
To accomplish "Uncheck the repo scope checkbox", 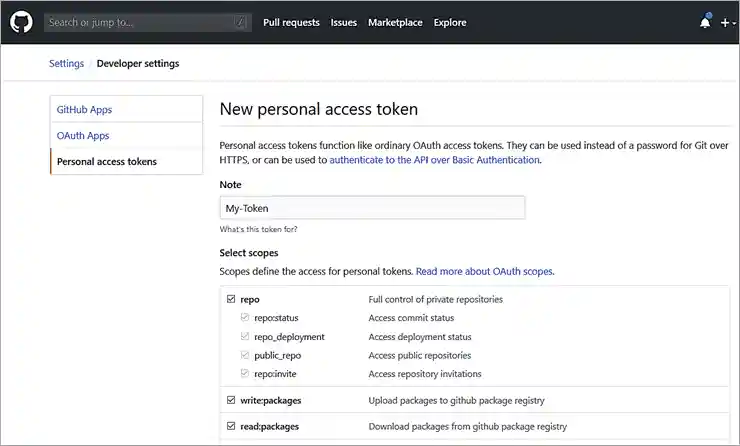I will coord(231,299).
